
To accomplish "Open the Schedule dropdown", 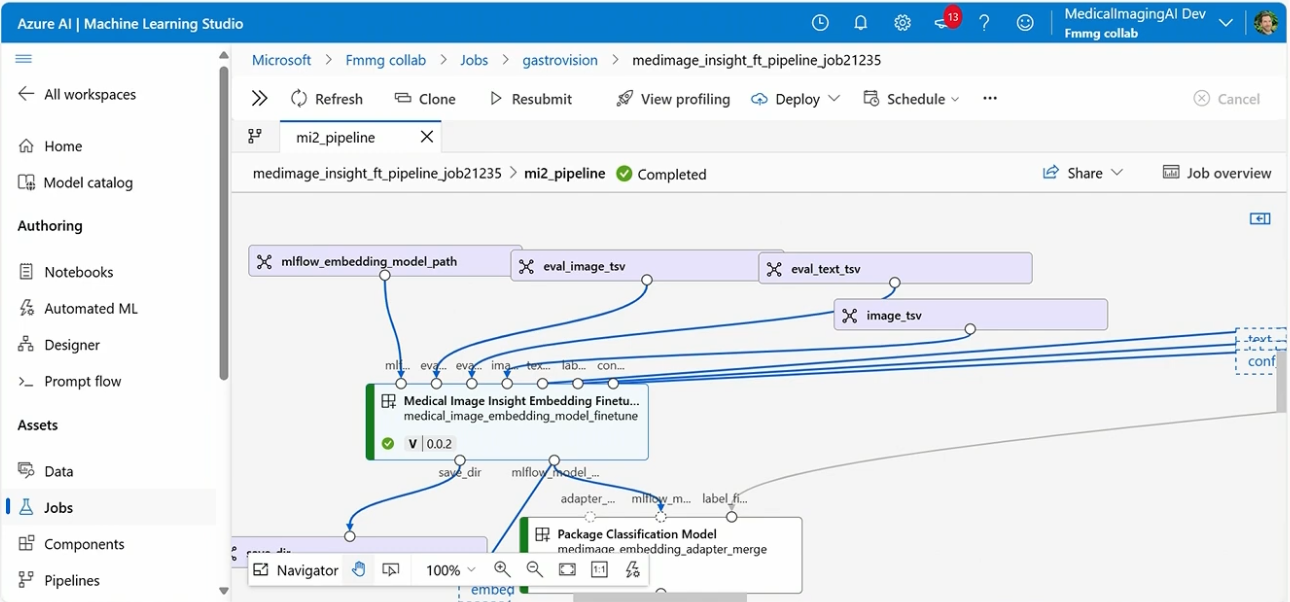I will click(x=911, y=99).
